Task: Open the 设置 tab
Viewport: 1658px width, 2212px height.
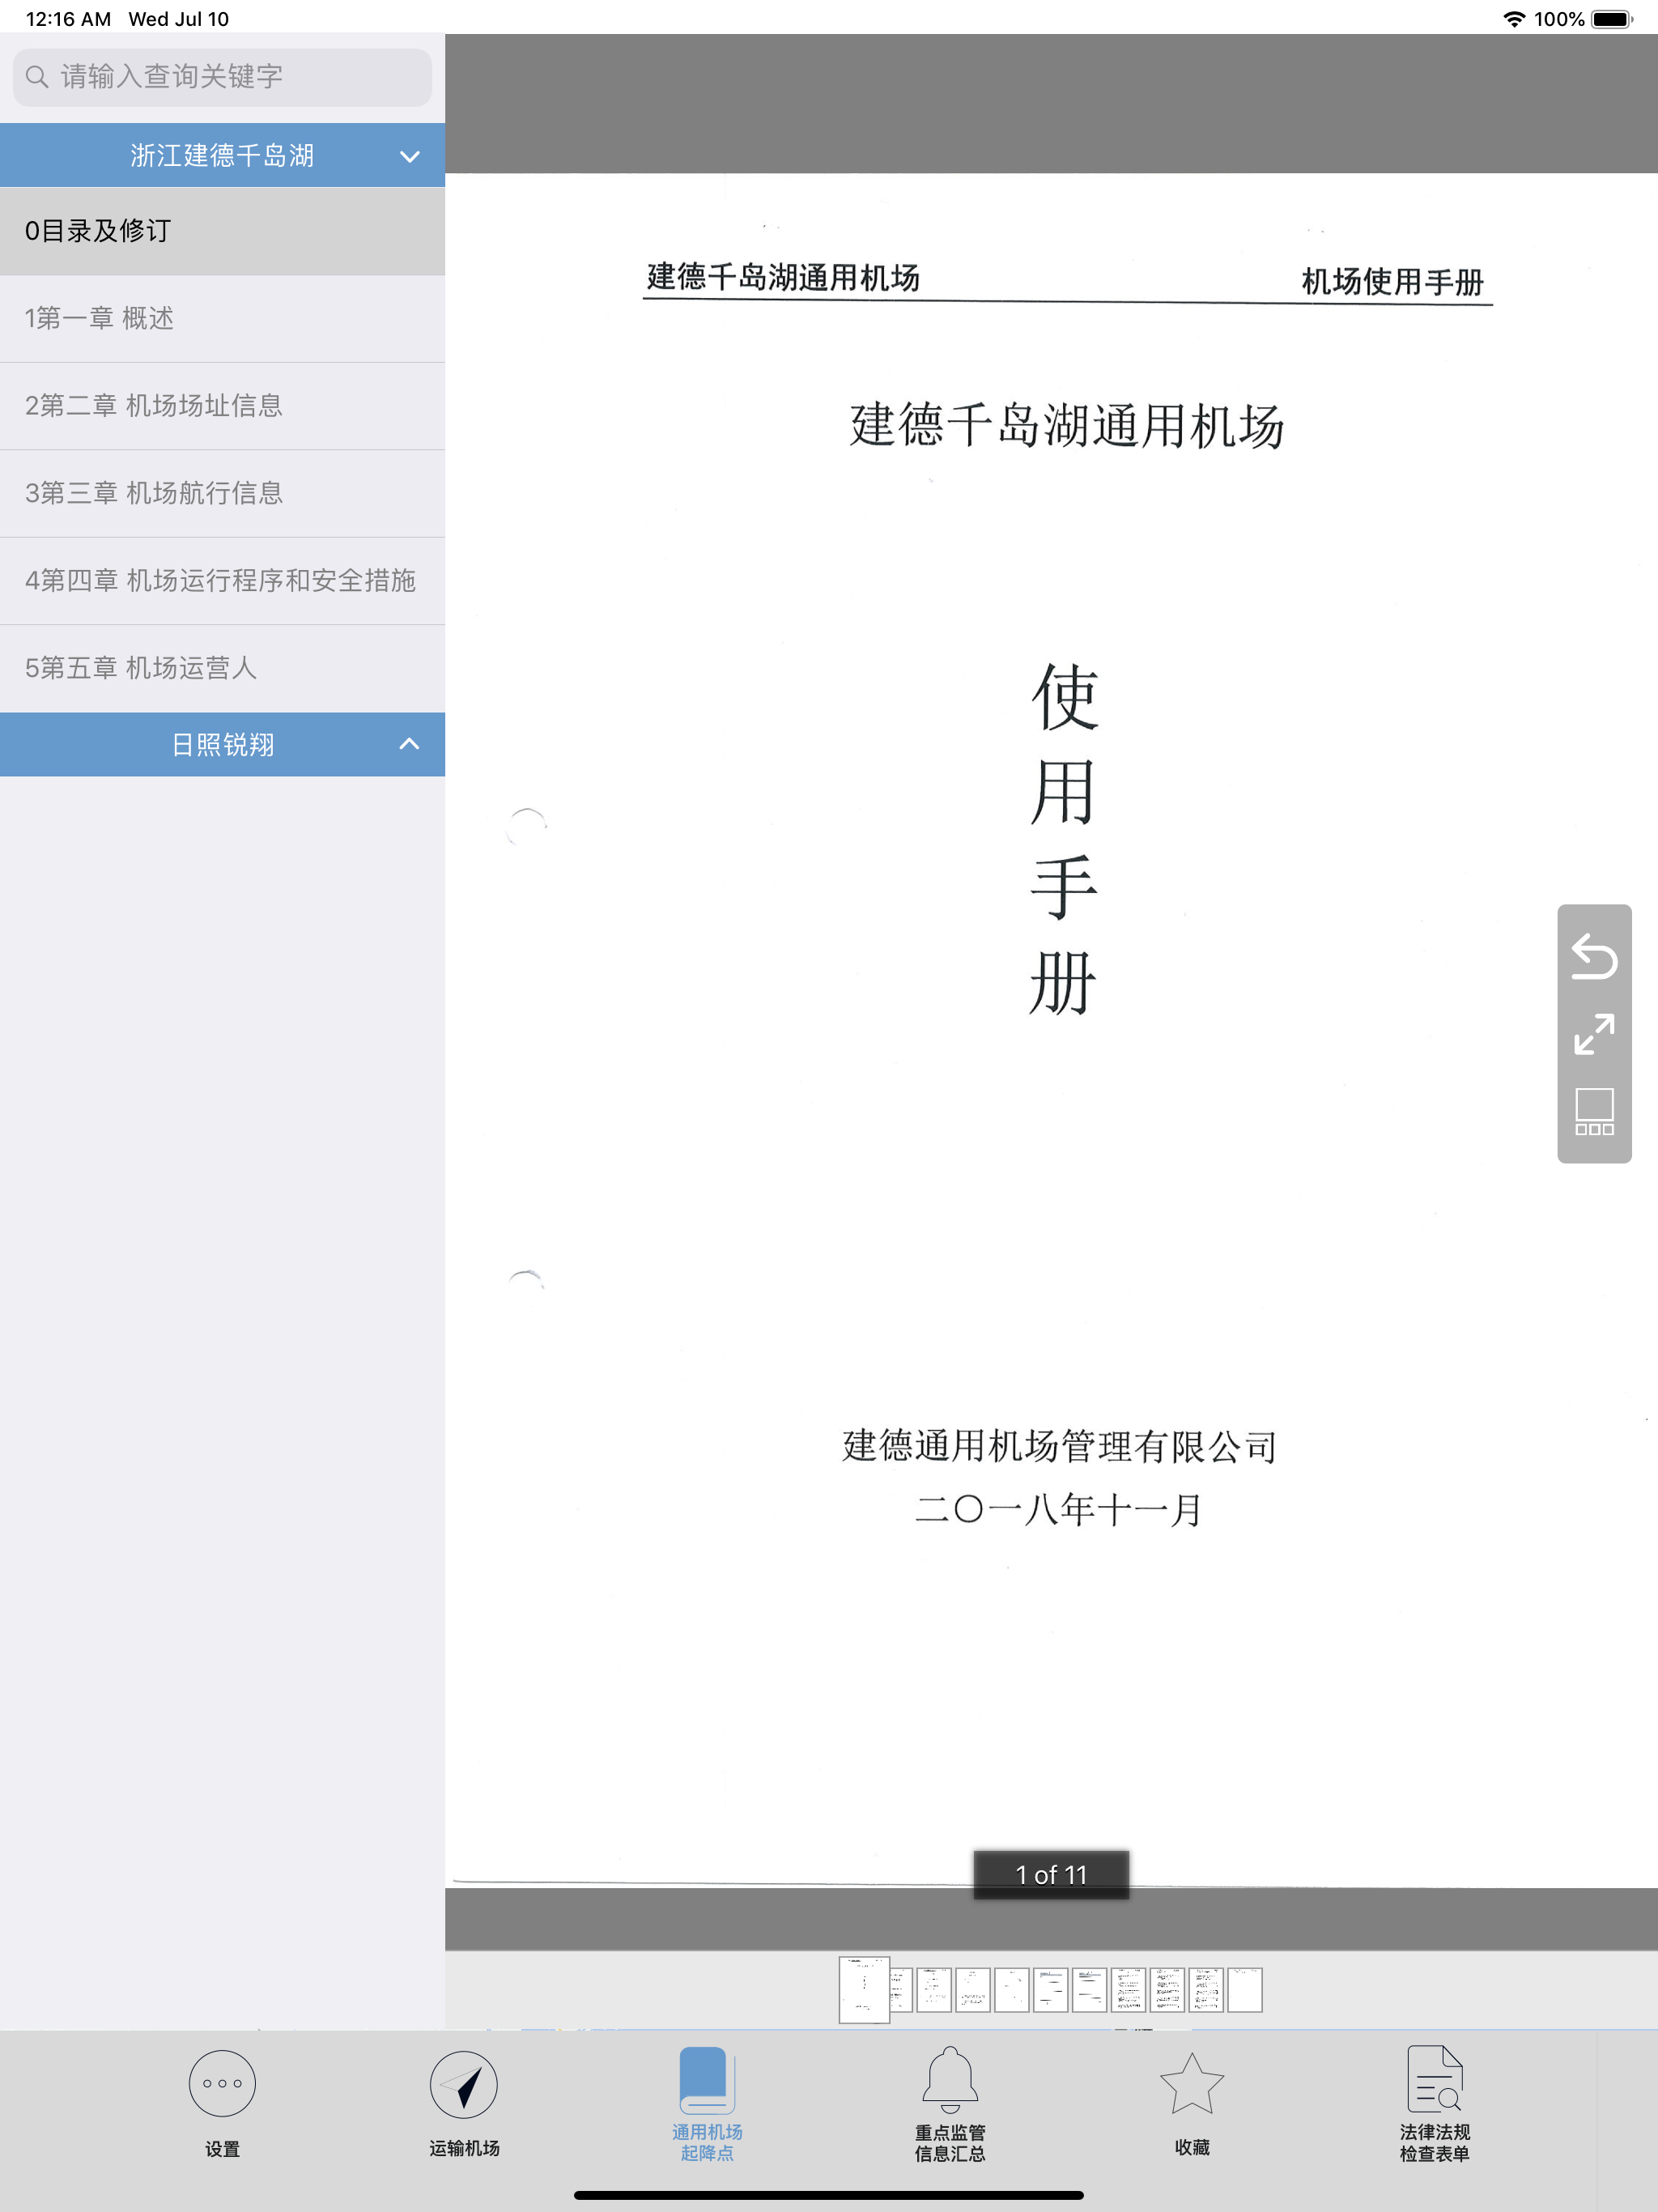Action: pyautogui.click(x=222, y=2104)
